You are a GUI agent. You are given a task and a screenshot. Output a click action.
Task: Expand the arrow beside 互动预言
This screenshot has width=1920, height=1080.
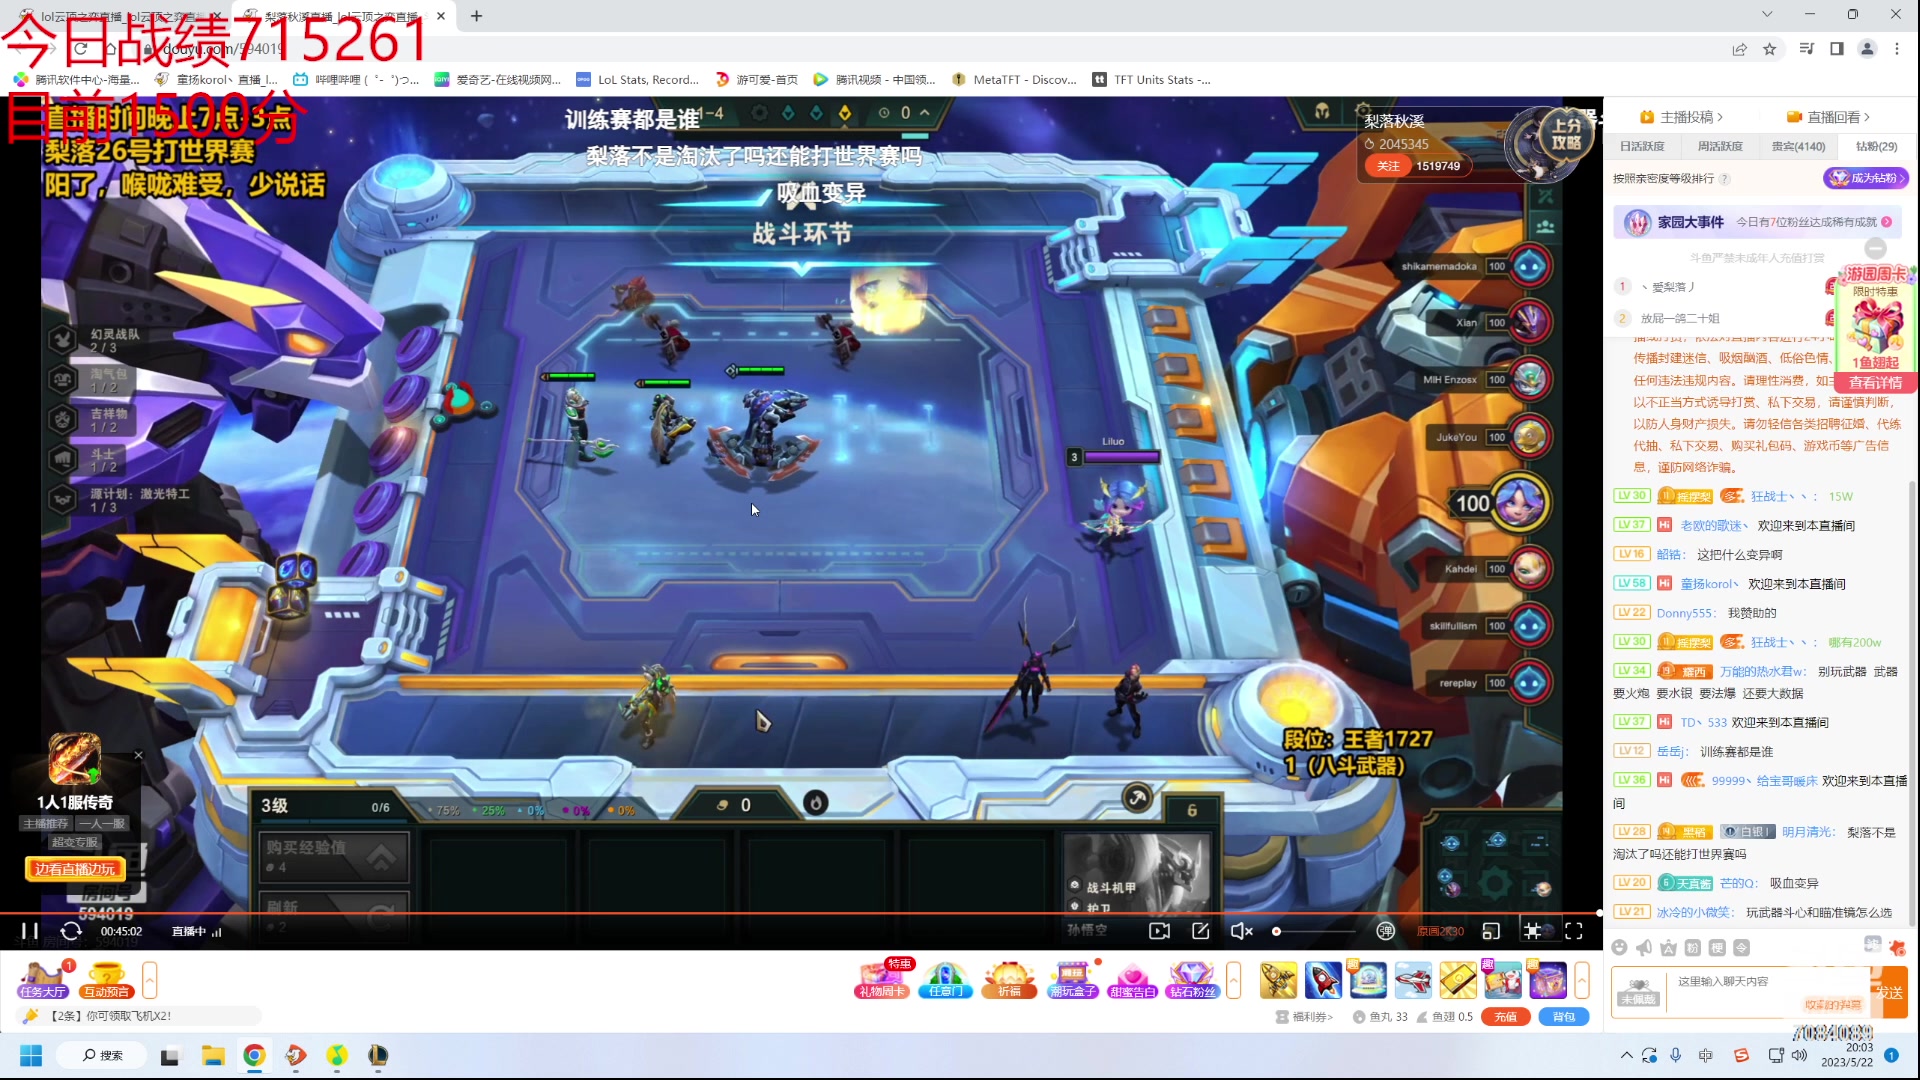click(x=150, y=980)
